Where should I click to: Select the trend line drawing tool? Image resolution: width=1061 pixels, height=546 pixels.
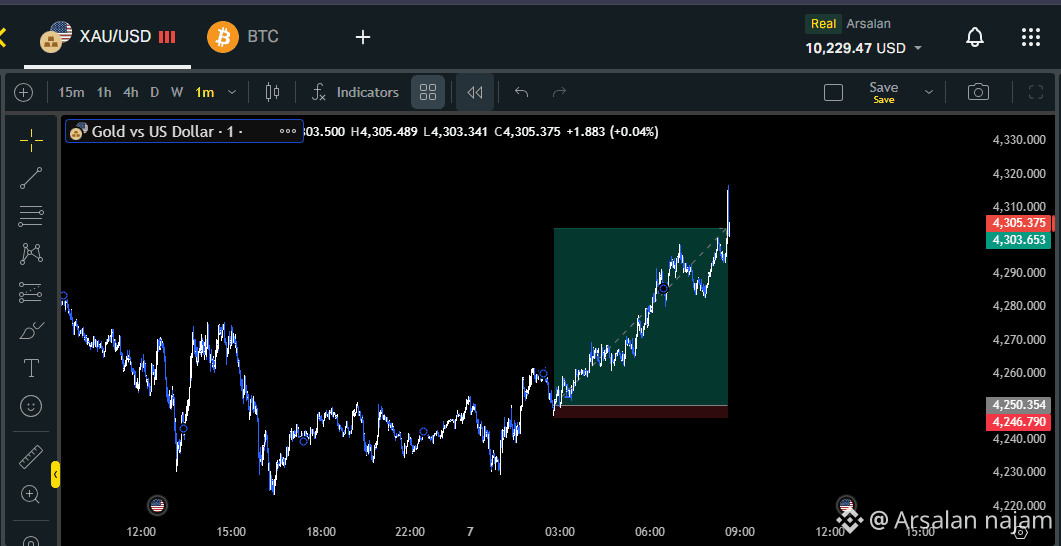coord(31,179)
